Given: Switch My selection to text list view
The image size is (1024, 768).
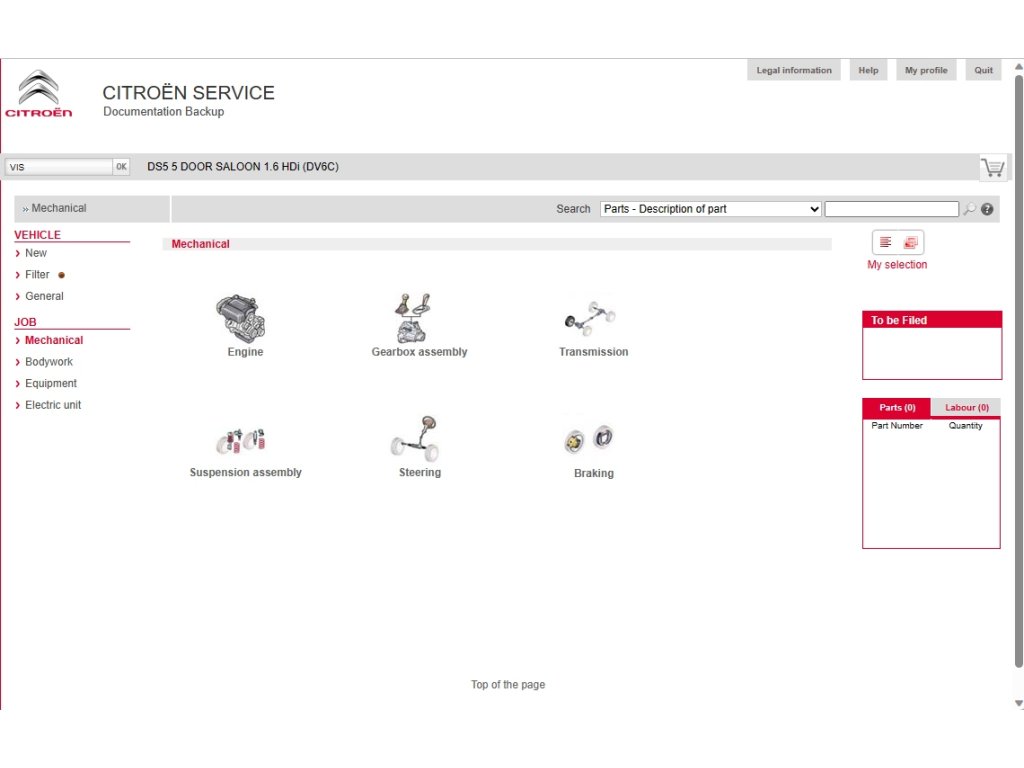Looking at the screenshot, I should (x=886, y=242).
